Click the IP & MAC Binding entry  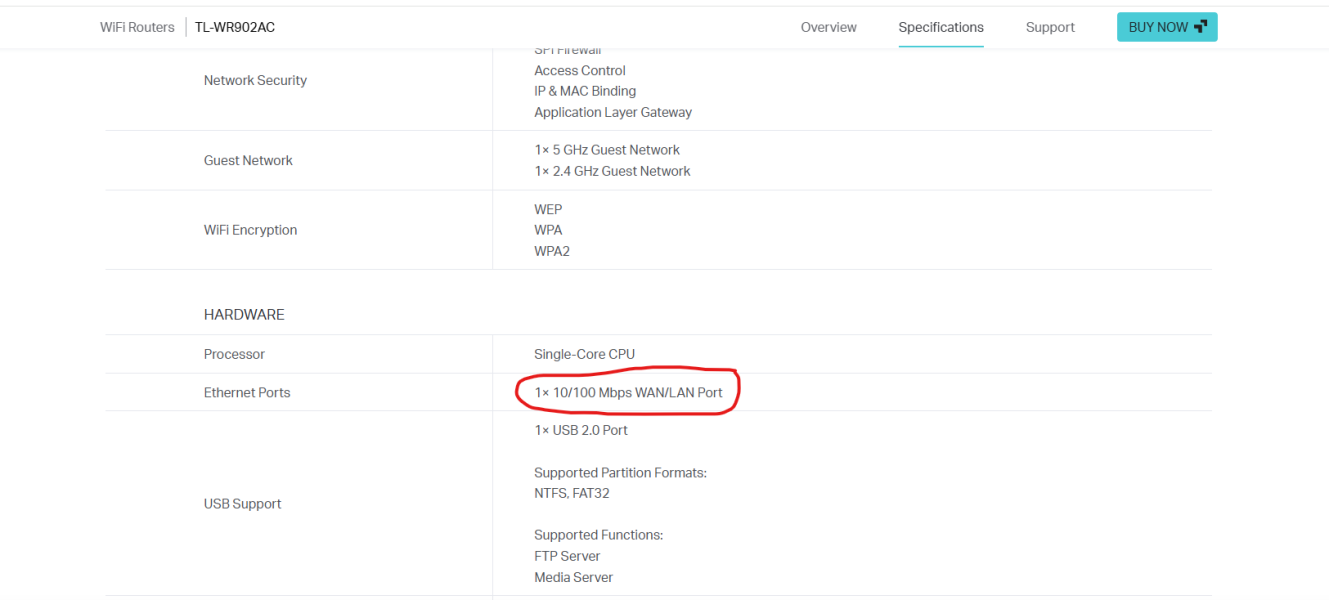pyautogui.click(x=585, y=91)
